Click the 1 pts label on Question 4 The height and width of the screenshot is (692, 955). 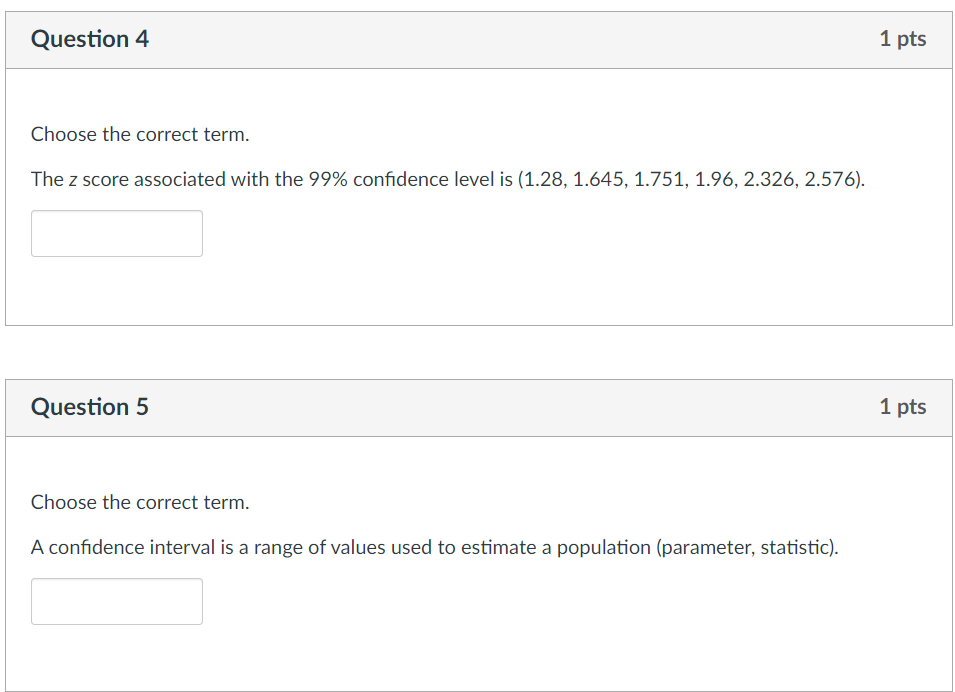pyautogui.click(x=903, y=39)
